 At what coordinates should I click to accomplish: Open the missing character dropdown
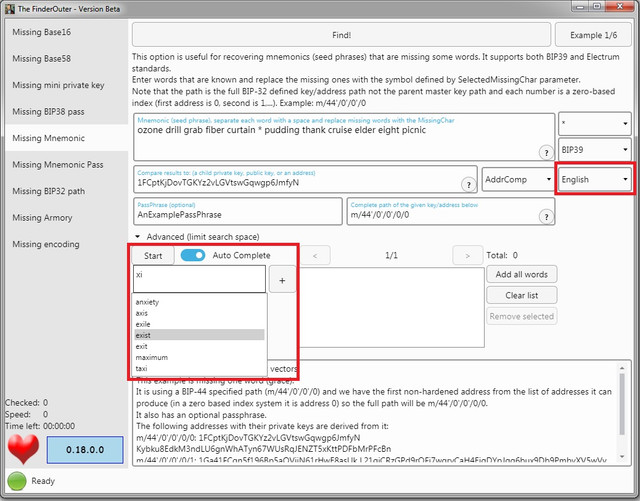click(x=594, y=123)
